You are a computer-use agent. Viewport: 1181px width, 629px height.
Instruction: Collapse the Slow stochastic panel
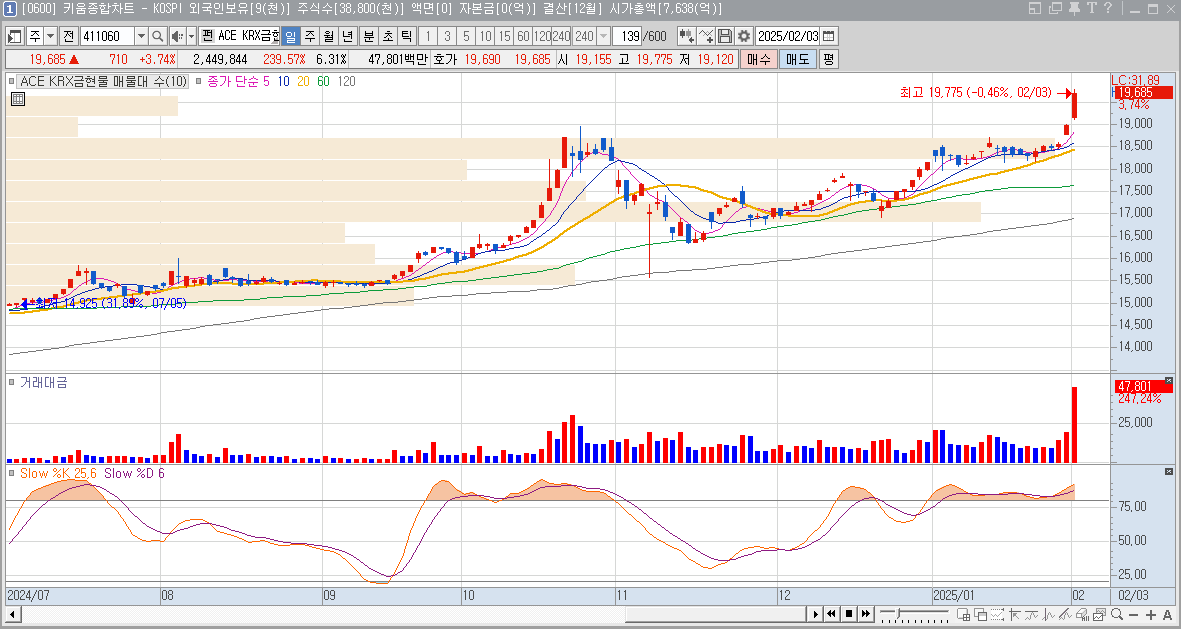click(x=1169, y=472)
